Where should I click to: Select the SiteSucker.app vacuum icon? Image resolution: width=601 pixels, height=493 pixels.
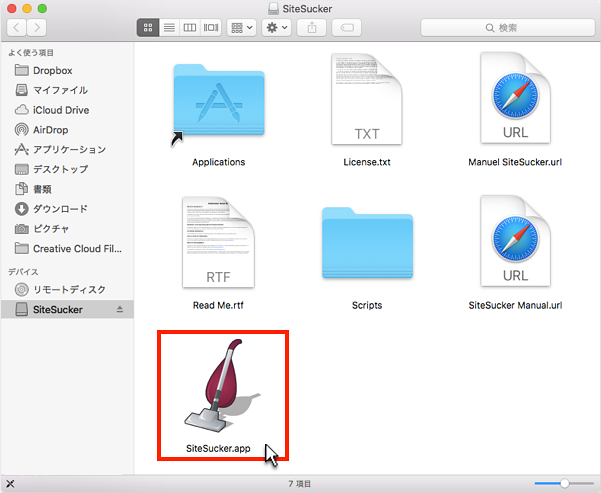click(222, 386)
